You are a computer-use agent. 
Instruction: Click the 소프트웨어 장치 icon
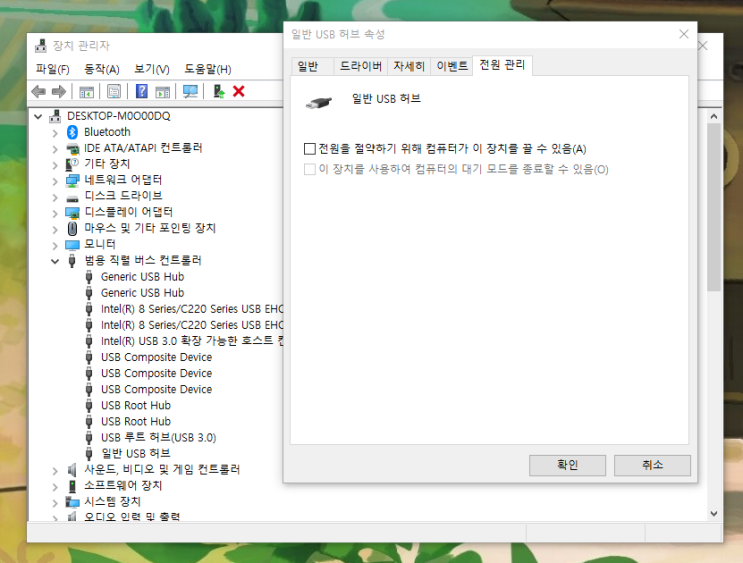coord(72,486)
